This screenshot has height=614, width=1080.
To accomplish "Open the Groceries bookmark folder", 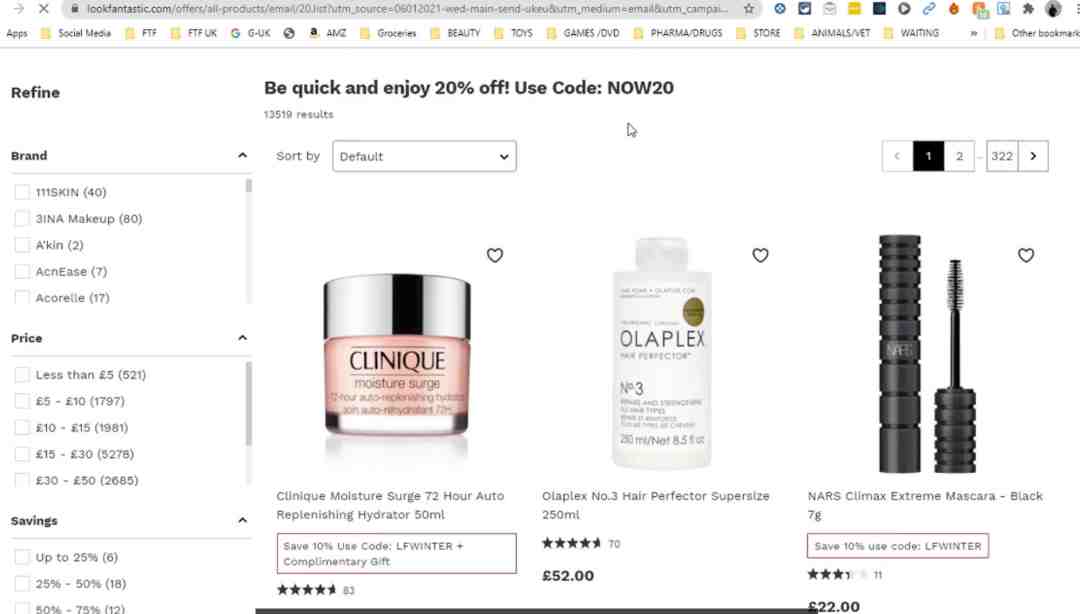I will click(390, 33).
